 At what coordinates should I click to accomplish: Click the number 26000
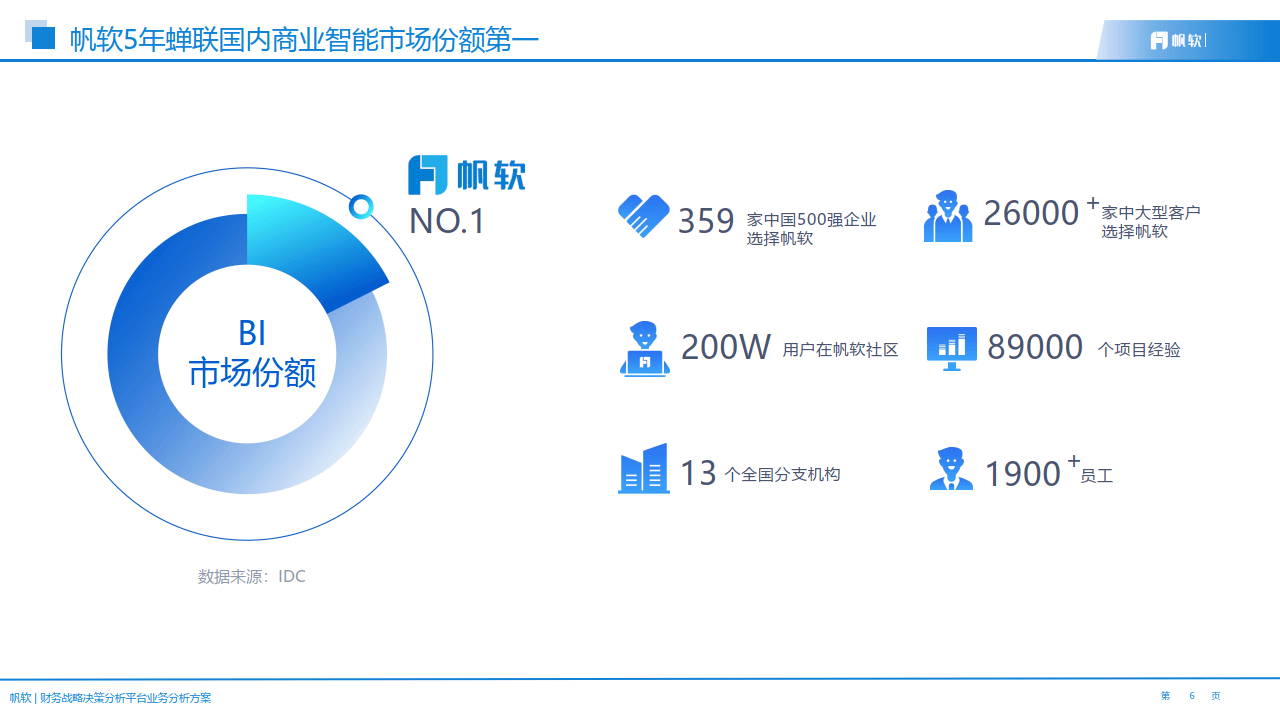pyautogui.click(x=1031, y=213)
